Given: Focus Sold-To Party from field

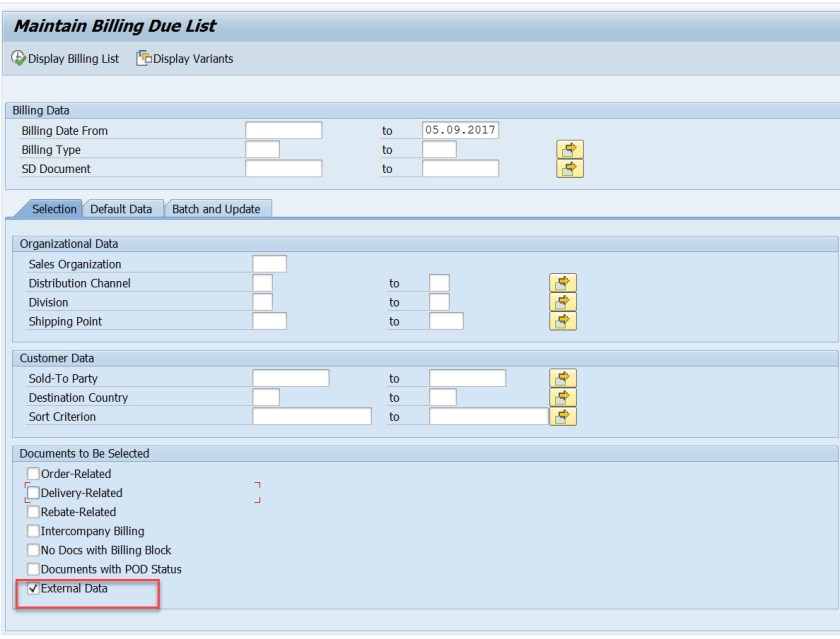Looking at the screenshot, I should 290,378.
